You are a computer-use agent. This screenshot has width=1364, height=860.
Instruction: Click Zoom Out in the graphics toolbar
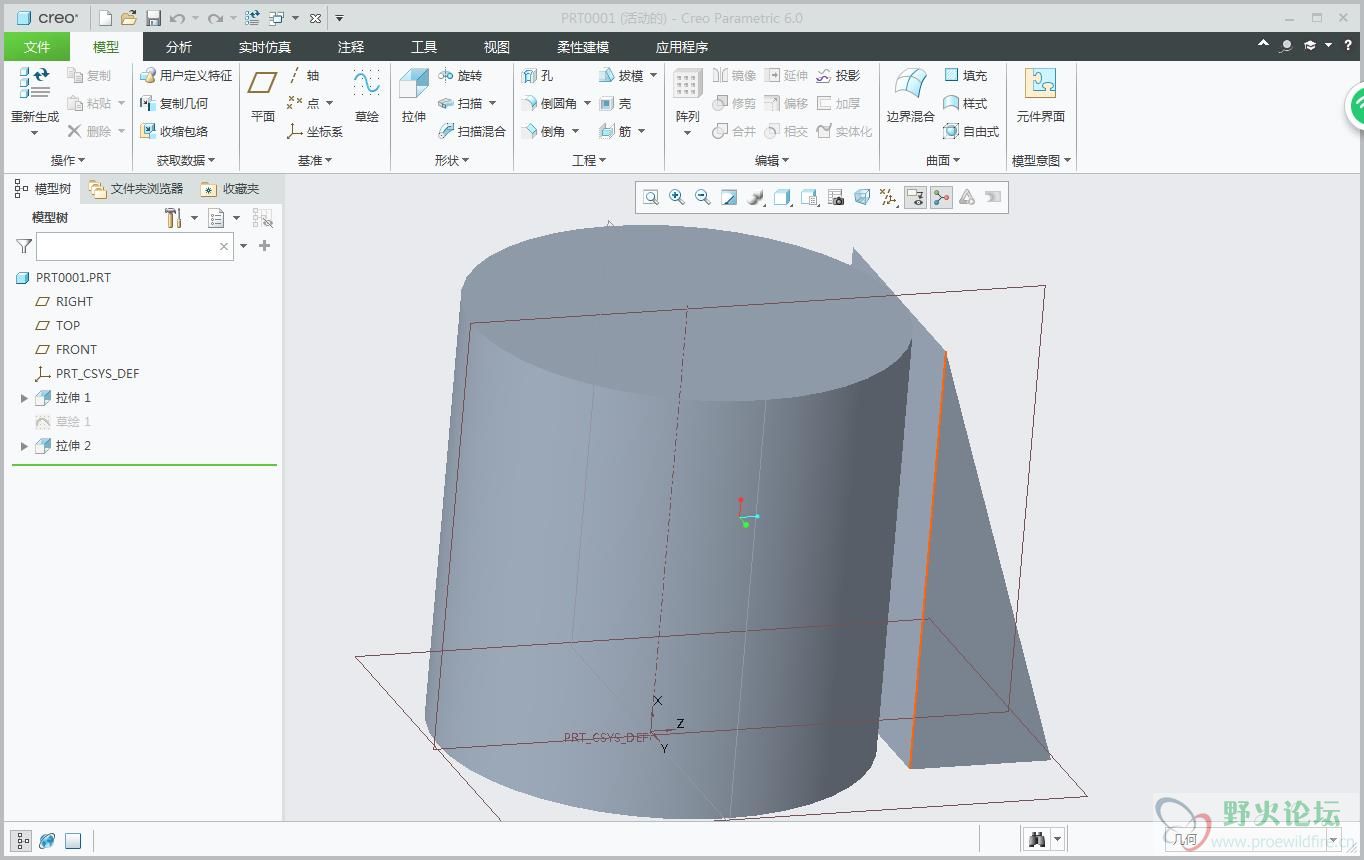pos(703,198)
